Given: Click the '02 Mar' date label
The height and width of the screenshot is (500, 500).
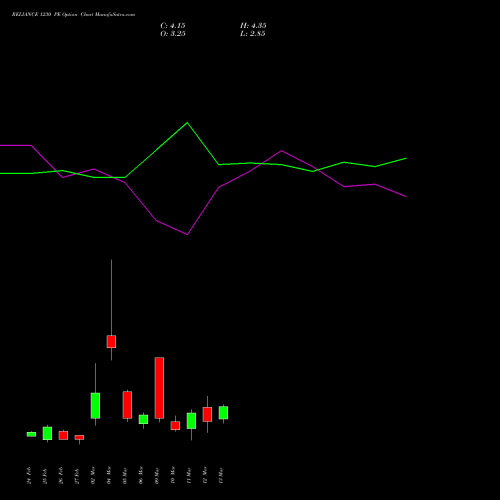Looking at the screenshot, I should pyautogui.click(x=93, y=475).
